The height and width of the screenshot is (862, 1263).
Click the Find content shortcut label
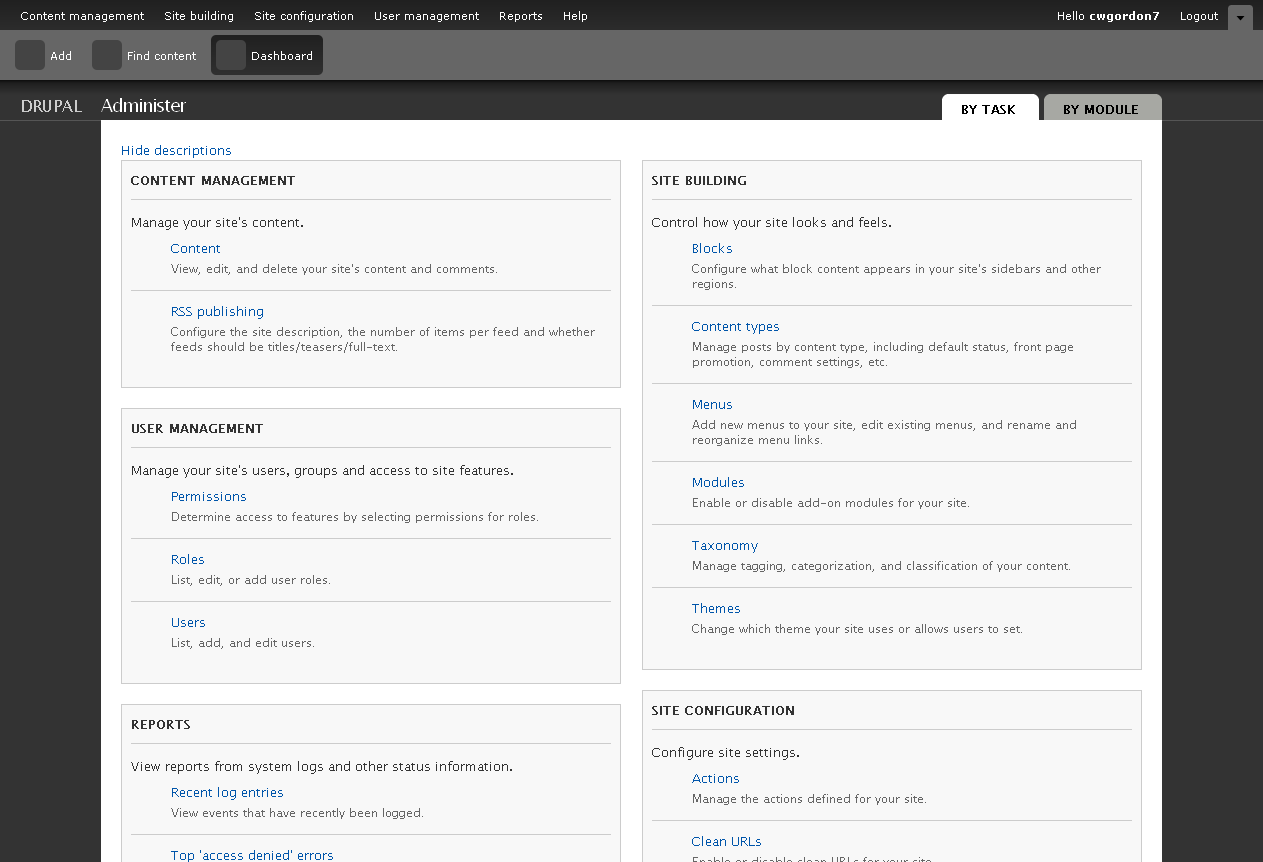click(x=161, y=56)
